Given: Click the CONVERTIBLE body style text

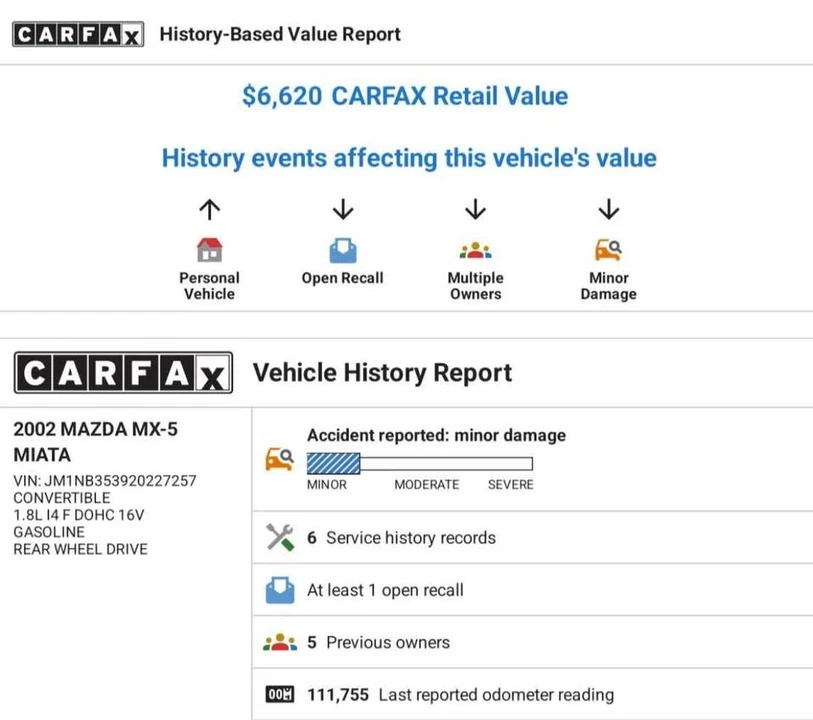Looking at the screenshot, I should (x=62, y=498).
